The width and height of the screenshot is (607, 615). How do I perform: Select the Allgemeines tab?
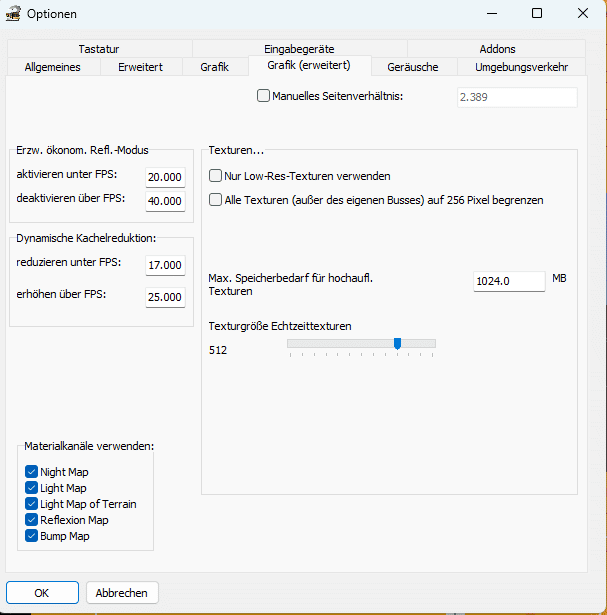pos(52,67)
